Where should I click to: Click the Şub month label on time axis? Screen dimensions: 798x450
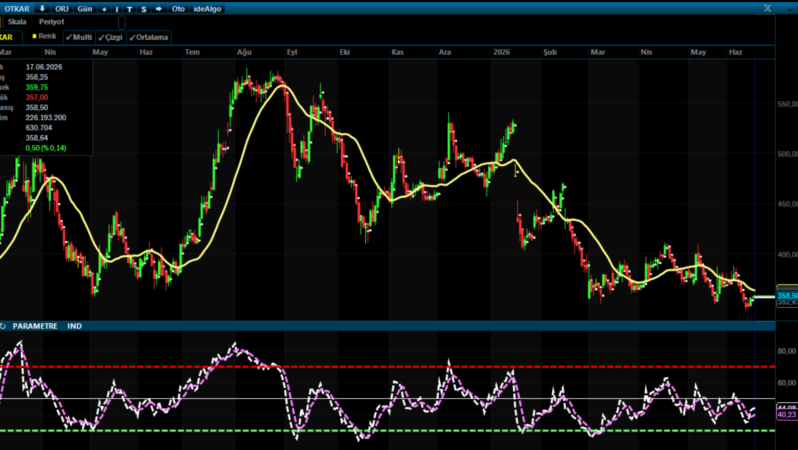click(x=550, y=52)
